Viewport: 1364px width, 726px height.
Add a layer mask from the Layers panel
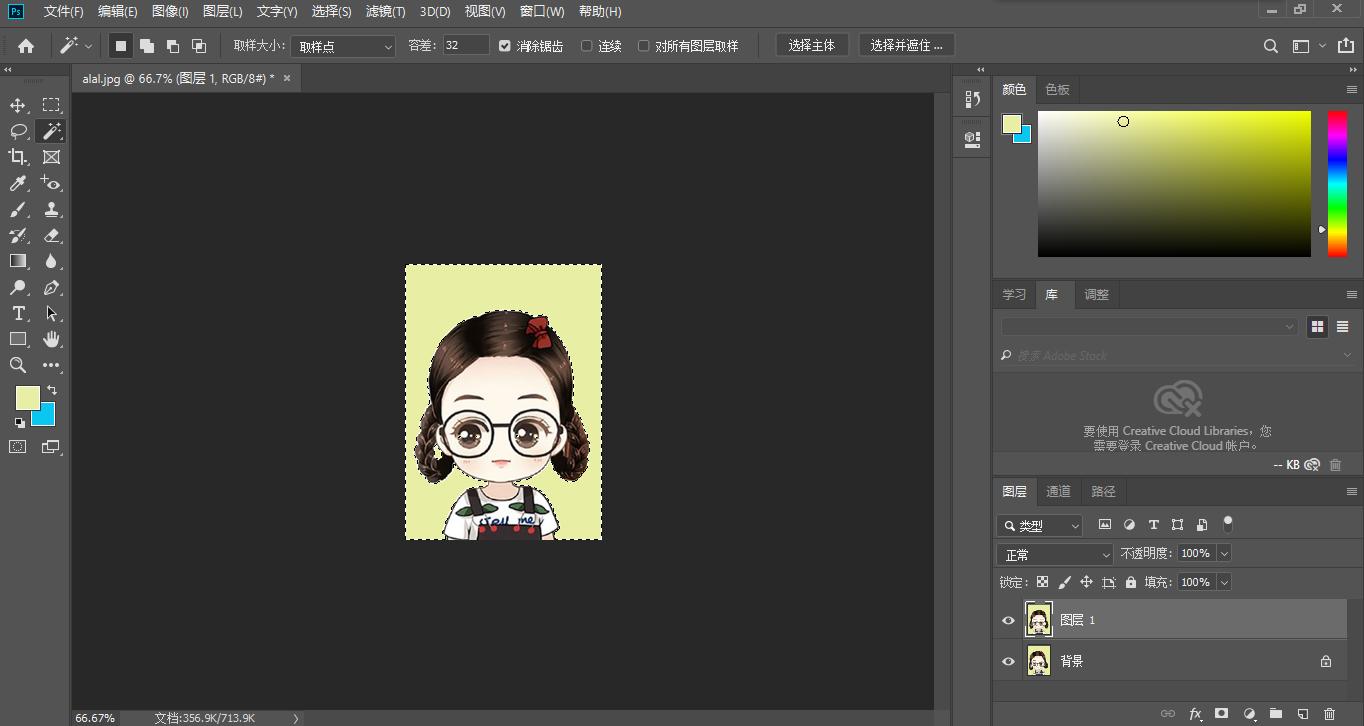point(1222,713)
